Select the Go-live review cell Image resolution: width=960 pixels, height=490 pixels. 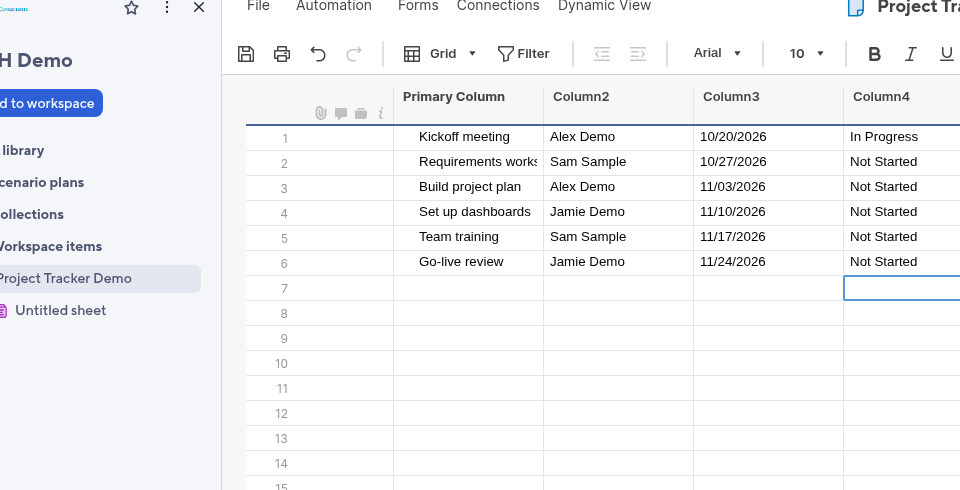tap(468, 263)
